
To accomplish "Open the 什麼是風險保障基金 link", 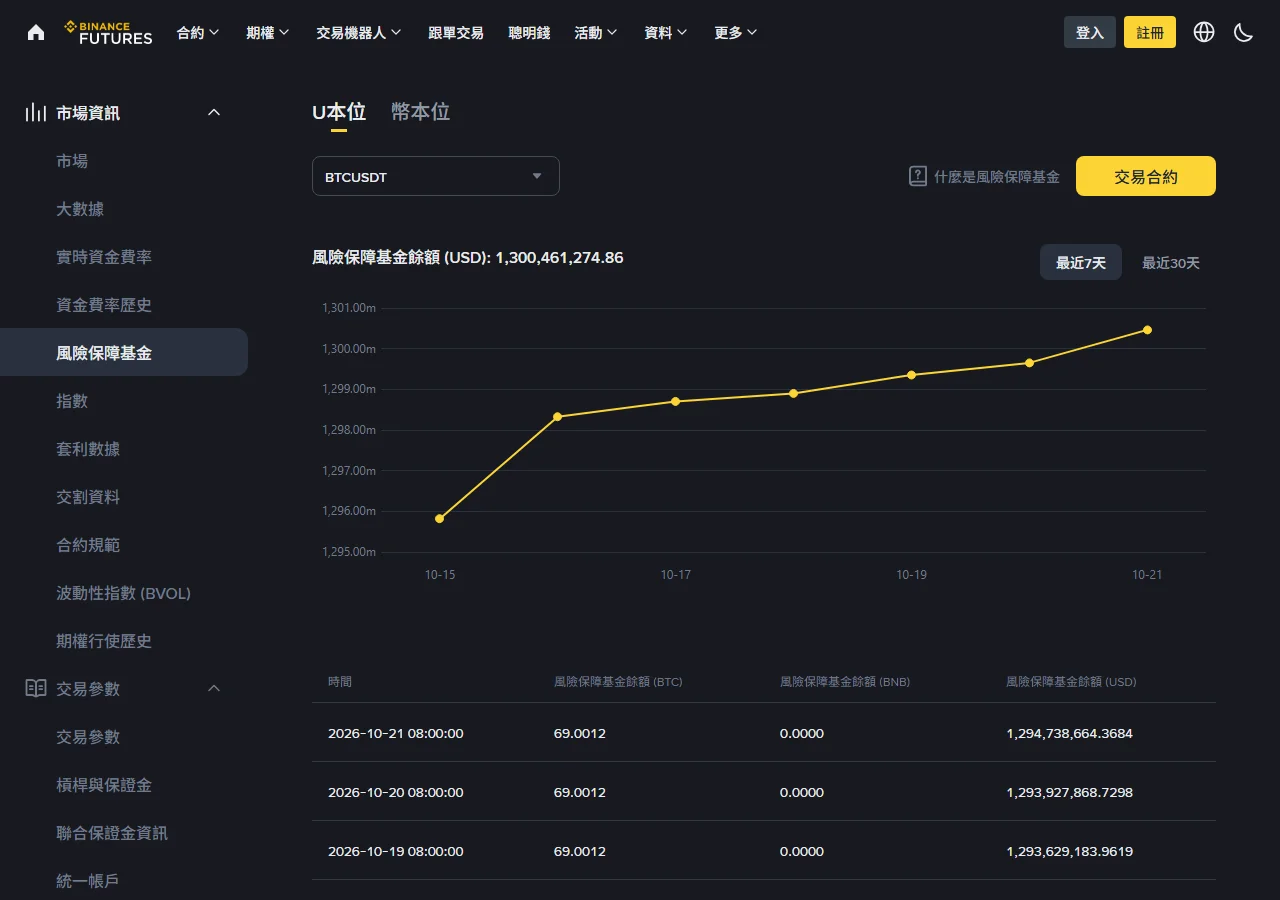I will (x=997, y=176).
